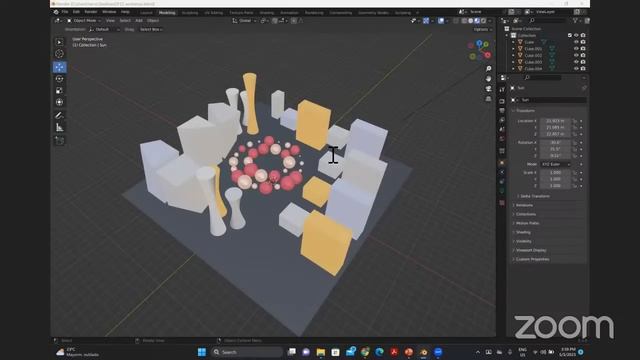Select the Add Cube tool
This screenshot has height=360, width=640.
pos(60,141)
